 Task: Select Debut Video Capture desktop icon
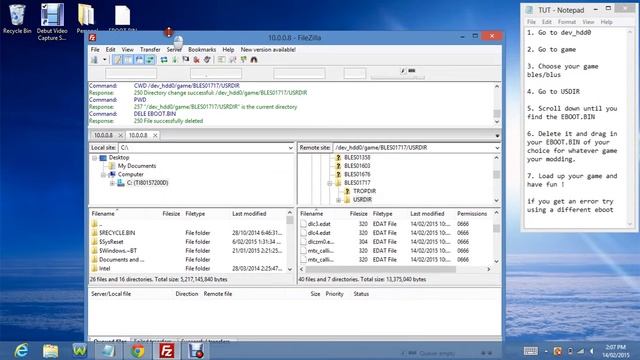[52, 22]
